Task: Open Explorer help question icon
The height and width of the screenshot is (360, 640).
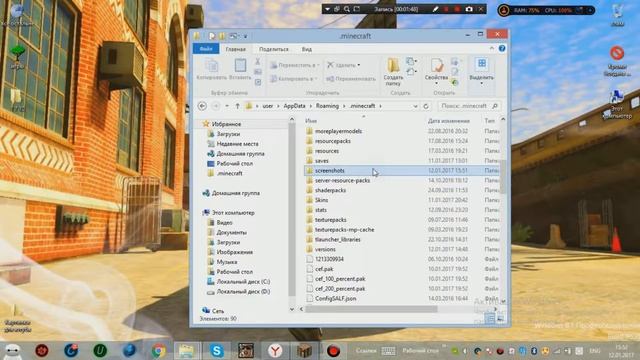Action: point(502,49)
